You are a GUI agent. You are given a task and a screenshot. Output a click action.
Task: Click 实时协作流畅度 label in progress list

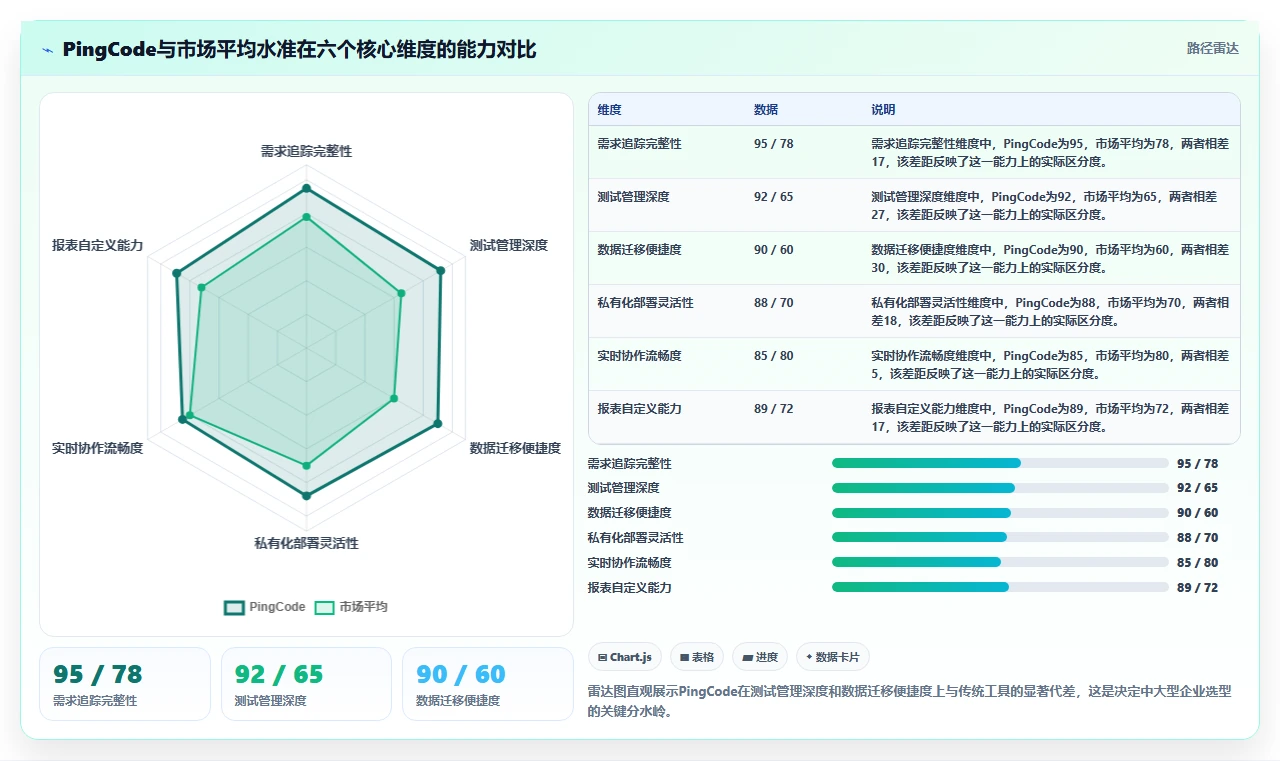coord(629,563)
